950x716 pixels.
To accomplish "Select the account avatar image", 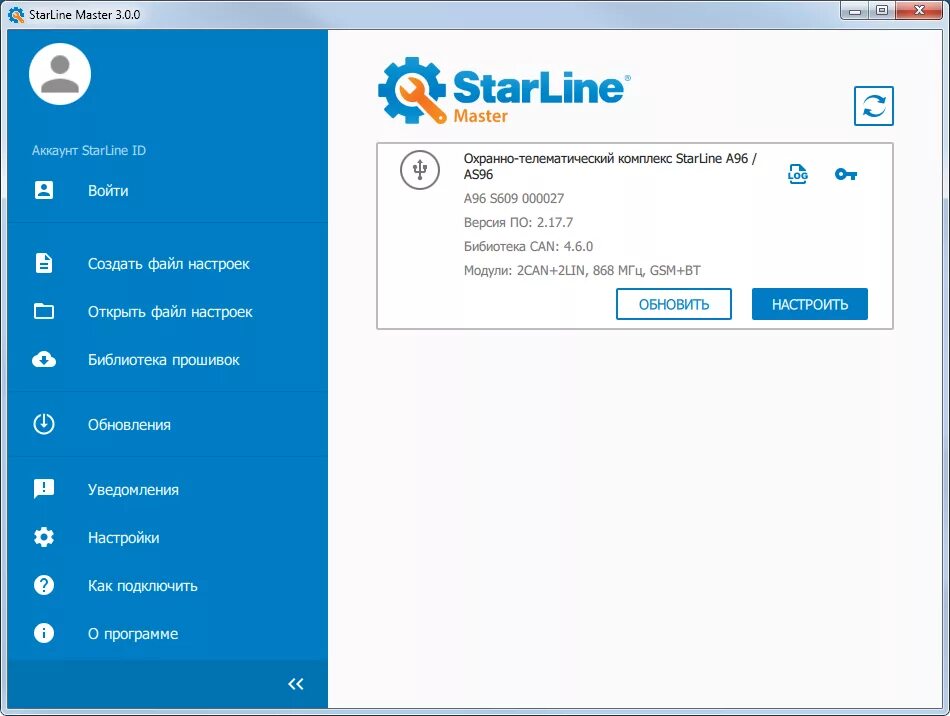I will tap(59, 73).
